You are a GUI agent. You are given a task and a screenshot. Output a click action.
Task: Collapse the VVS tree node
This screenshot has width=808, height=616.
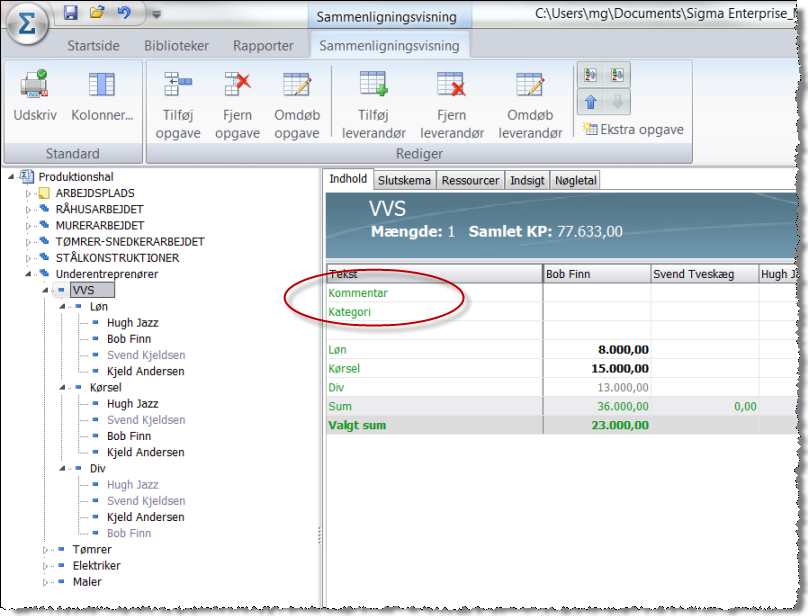click(45, 291)
